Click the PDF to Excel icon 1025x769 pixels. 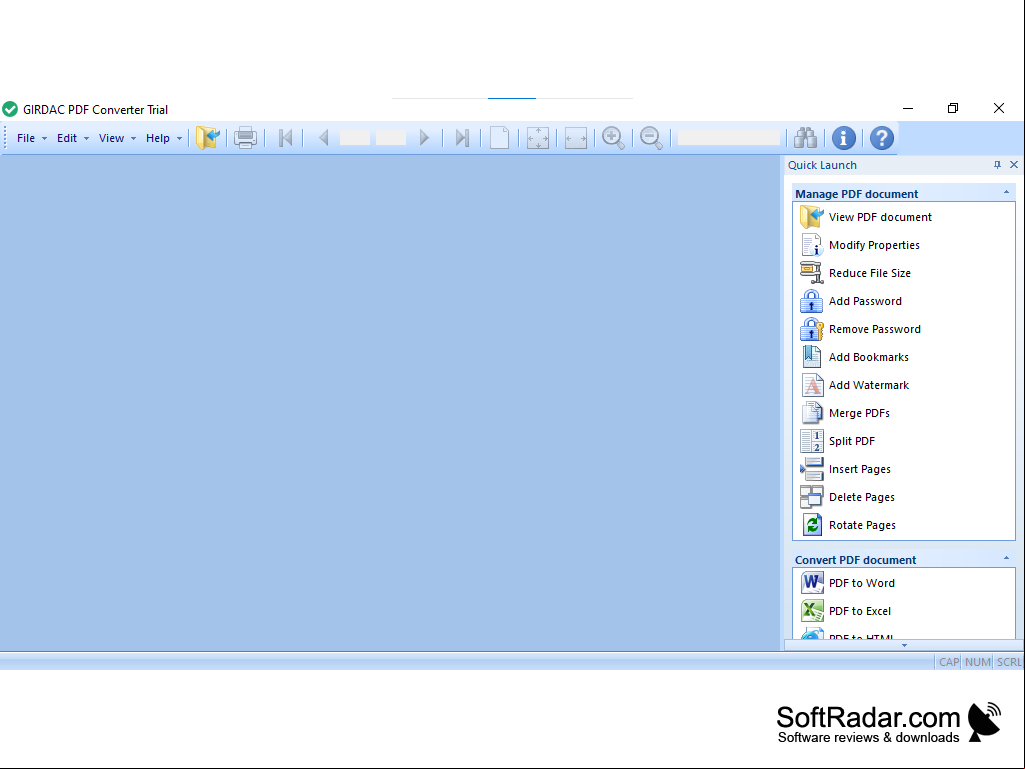[x=811, y=611]
